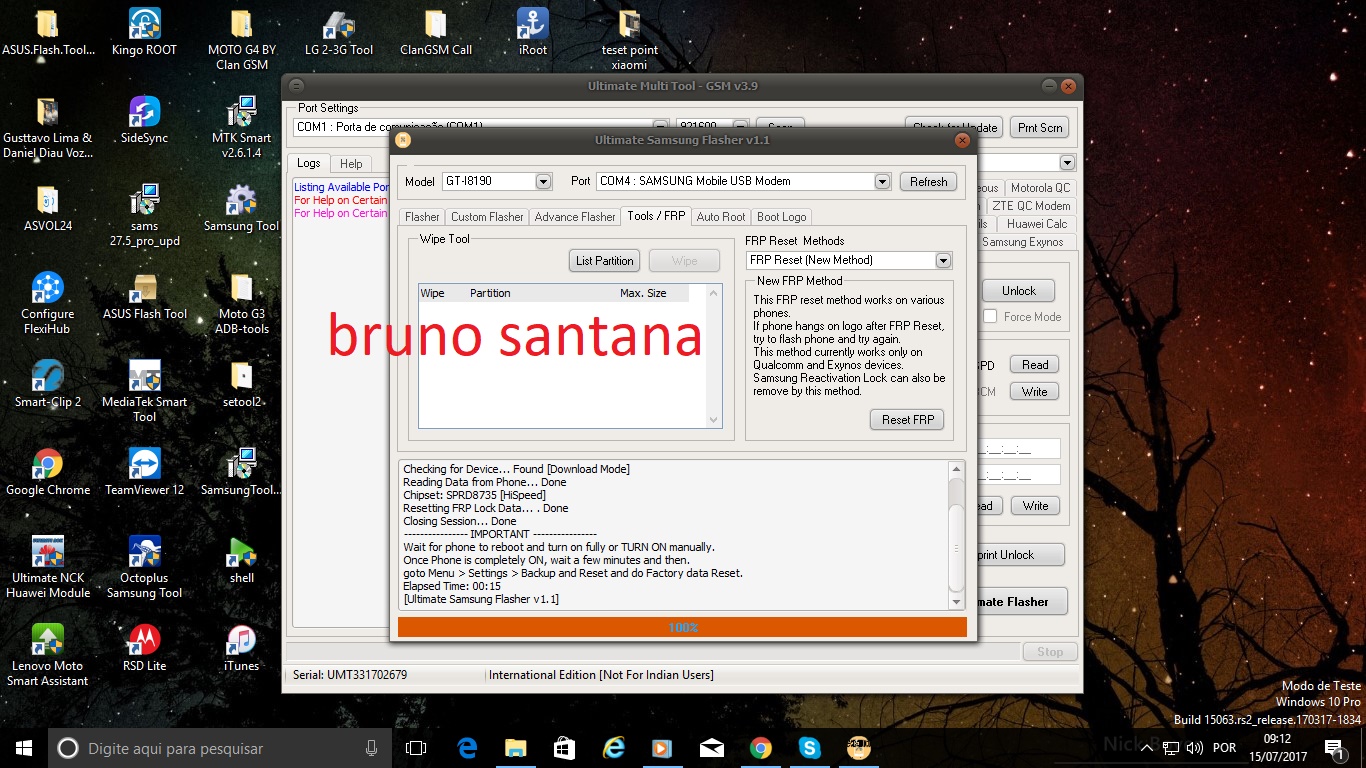Screen dimensions: 1366x768
Task: Launch MediaTek Smart Tool shortcut
Action: [145, 392]
